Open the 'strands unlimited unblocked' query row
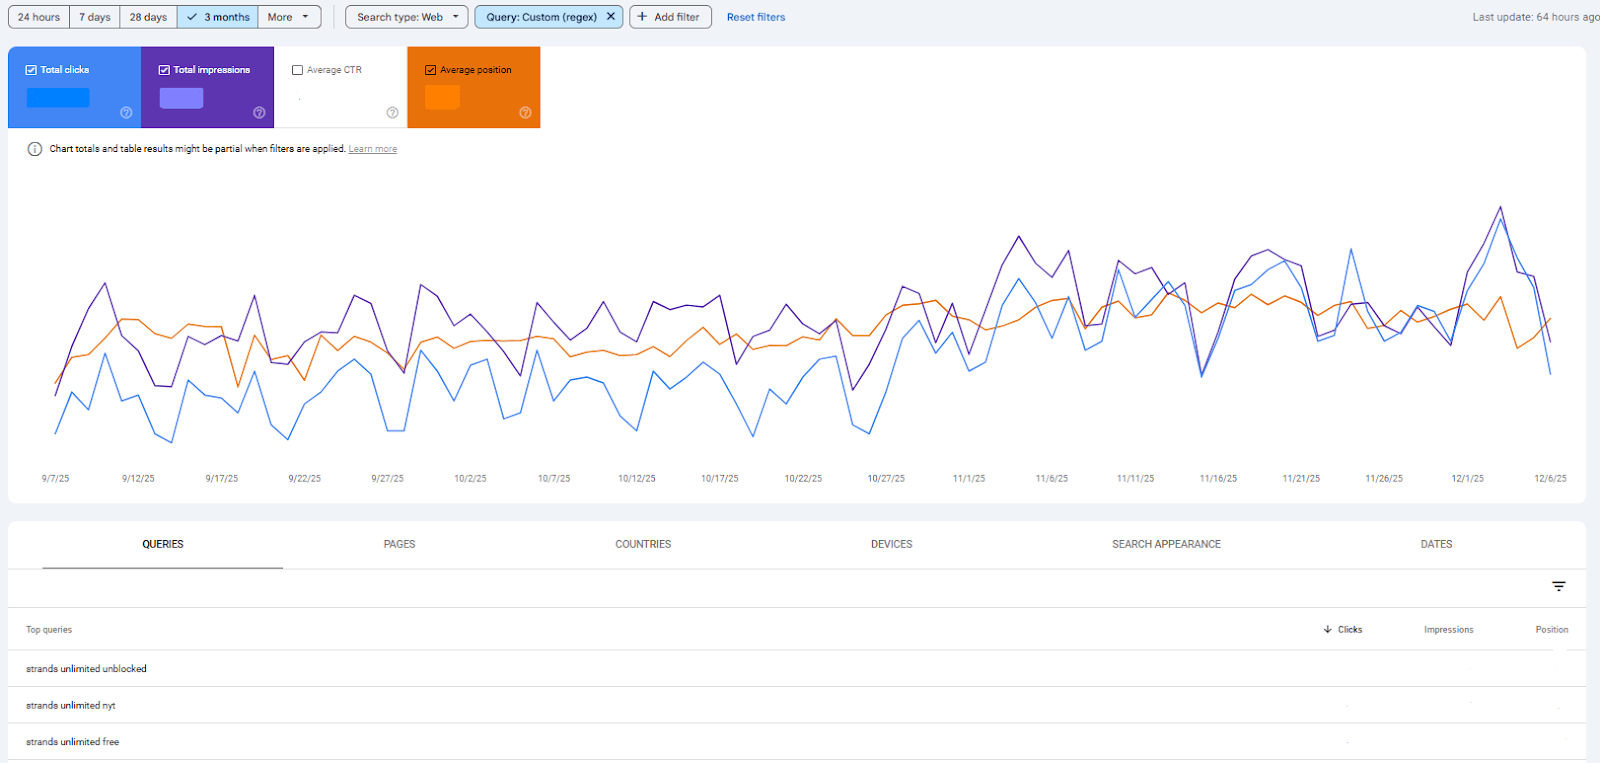Screen dimensions: 1600x763 (86, 669)
